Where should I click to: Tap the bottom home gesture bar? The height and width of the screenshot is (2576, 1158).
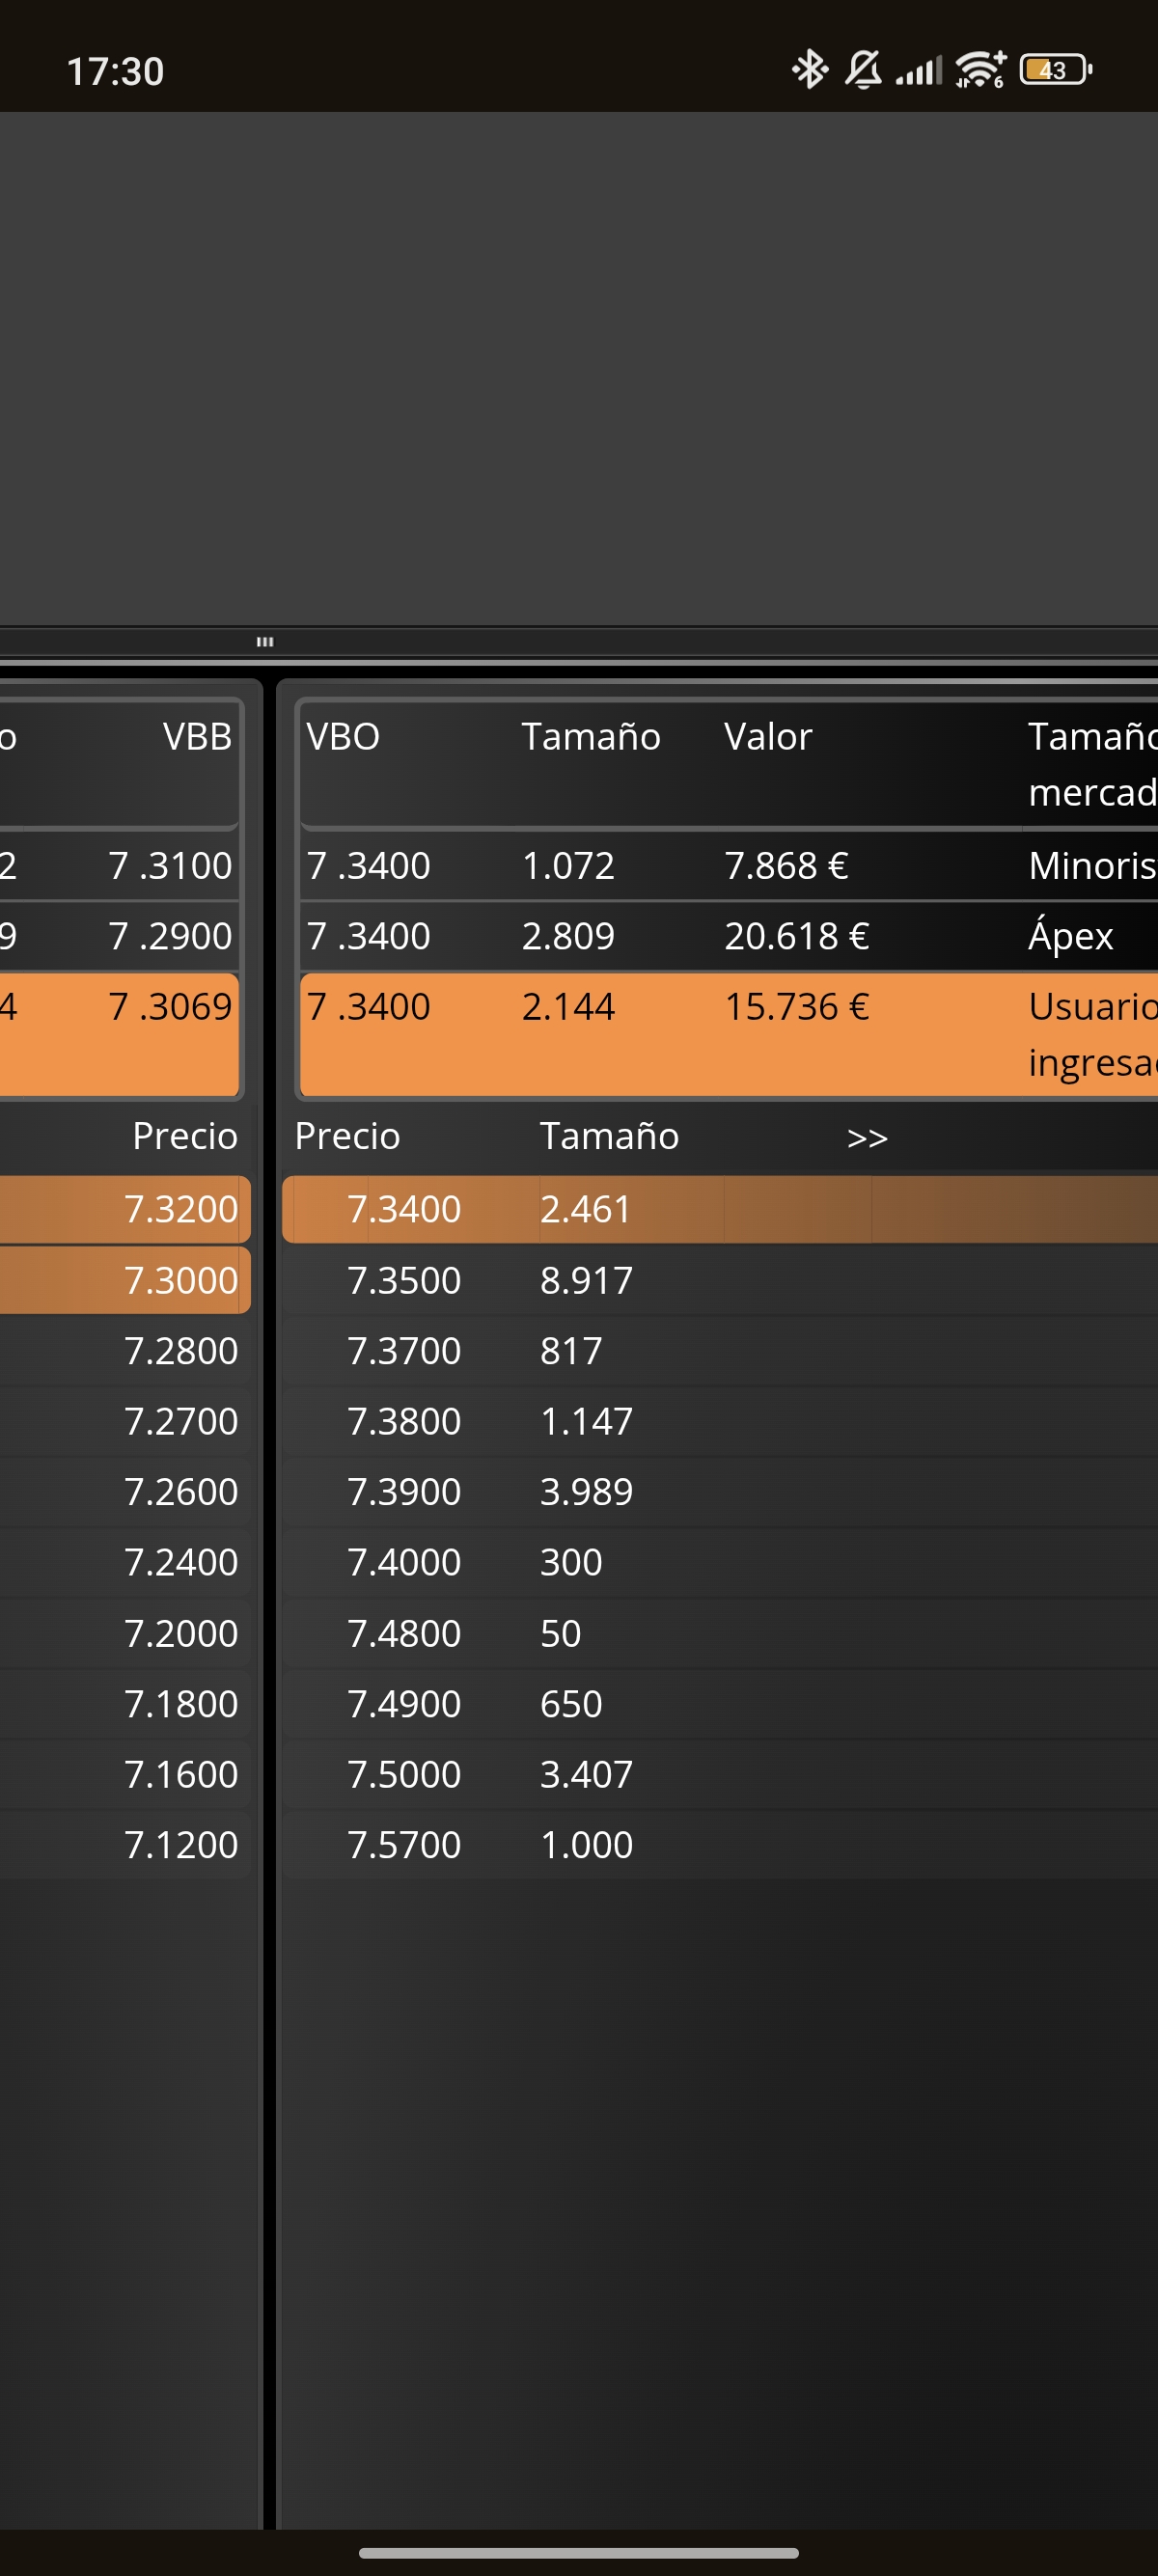(579, 2552)
